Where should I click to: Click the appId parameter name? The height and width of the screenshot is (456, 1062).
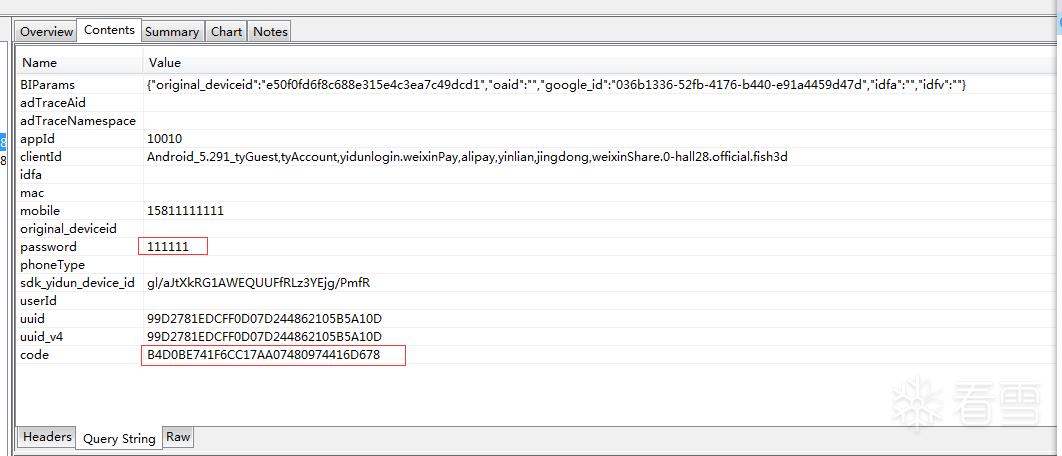(37, 139)
